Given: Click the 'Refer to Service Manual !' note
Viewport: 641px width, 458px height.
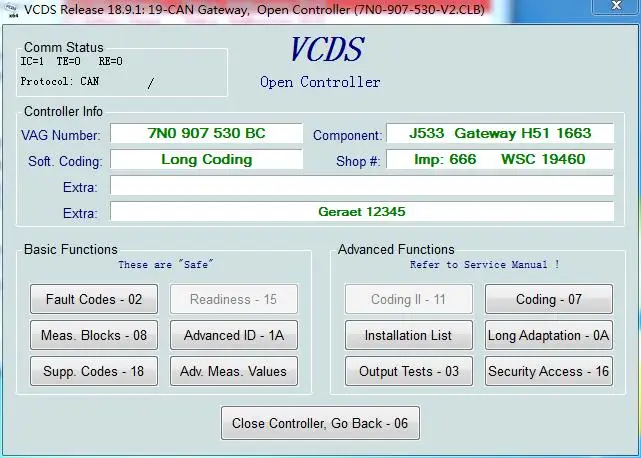Looking at the screenshot, I should pyautogui.click(x=484, y=265).
